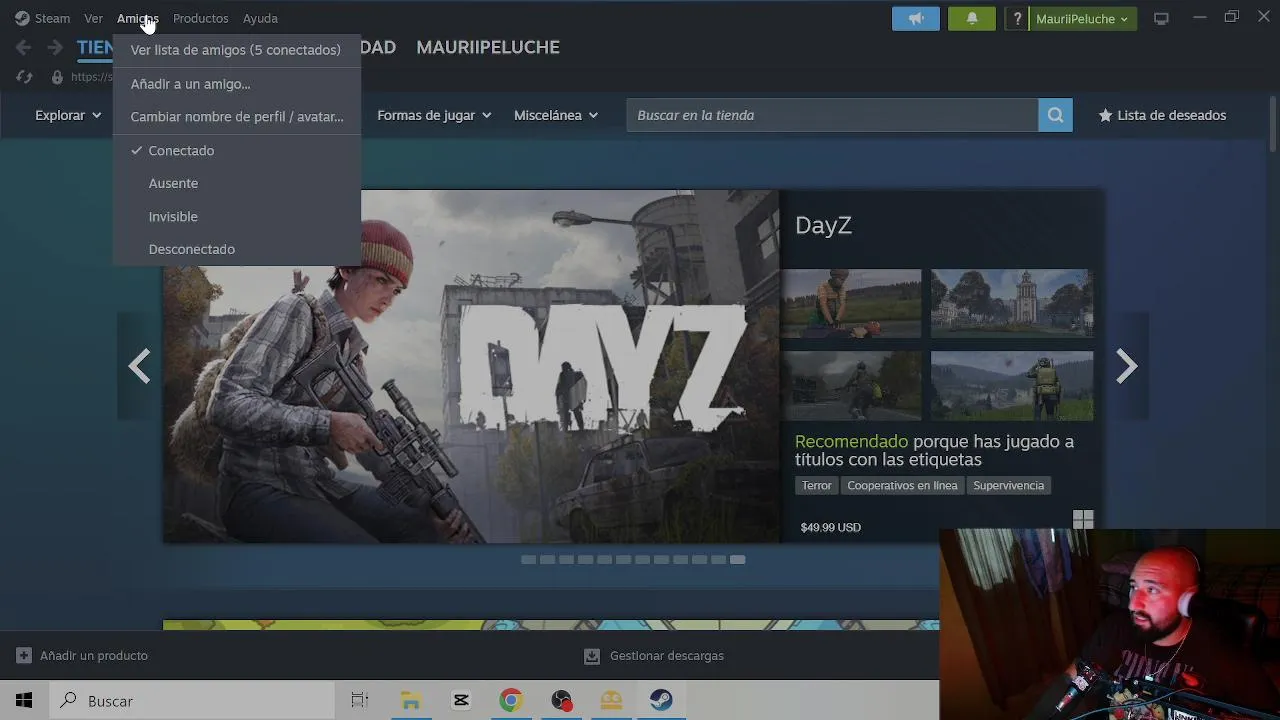1280x720 pixels.
Task: Open File Explorer from taskbar
Action: (410, 700)
